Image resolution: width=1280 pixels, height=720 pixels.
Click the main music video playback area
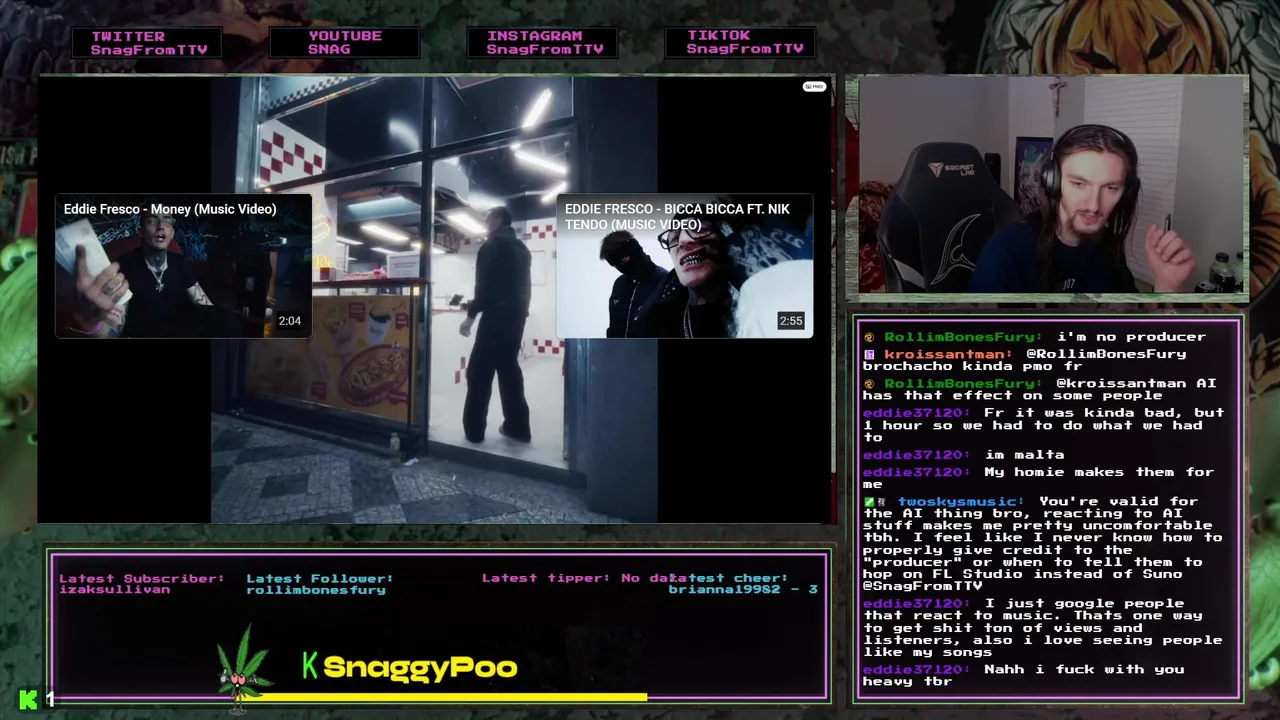[x=434, y=300]
